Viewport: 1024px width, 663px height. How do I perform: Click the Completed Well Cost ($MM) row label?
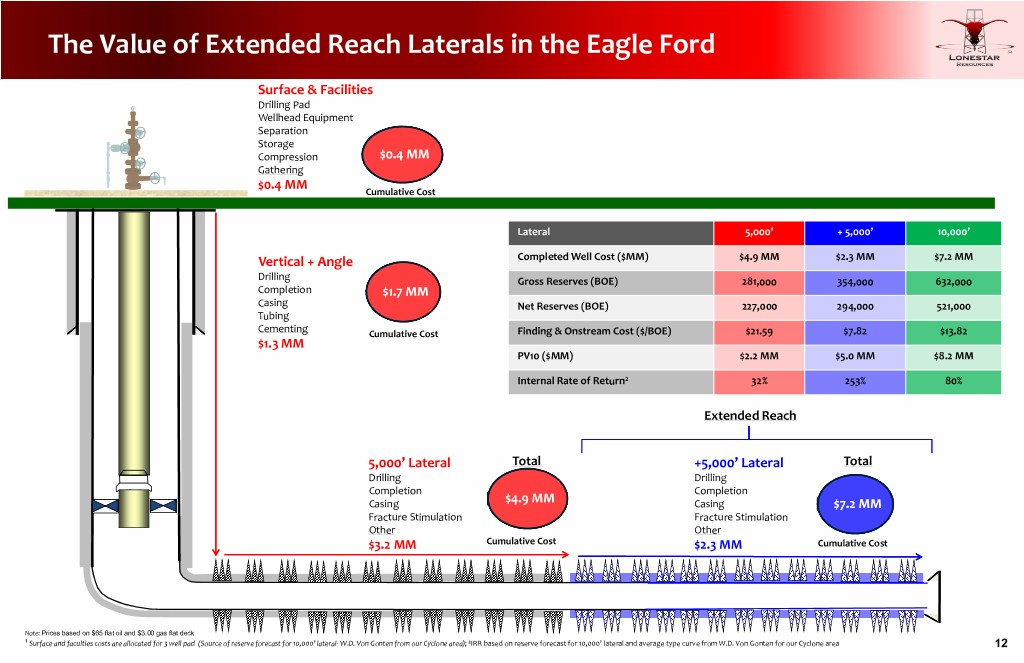pyautogui.click(x=583, y=257)
